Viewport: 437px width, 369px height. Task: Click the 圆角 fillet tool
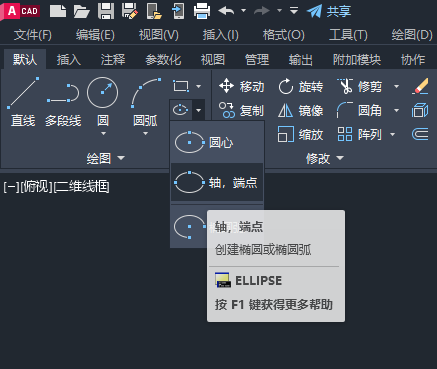click(x=360, y=110)
